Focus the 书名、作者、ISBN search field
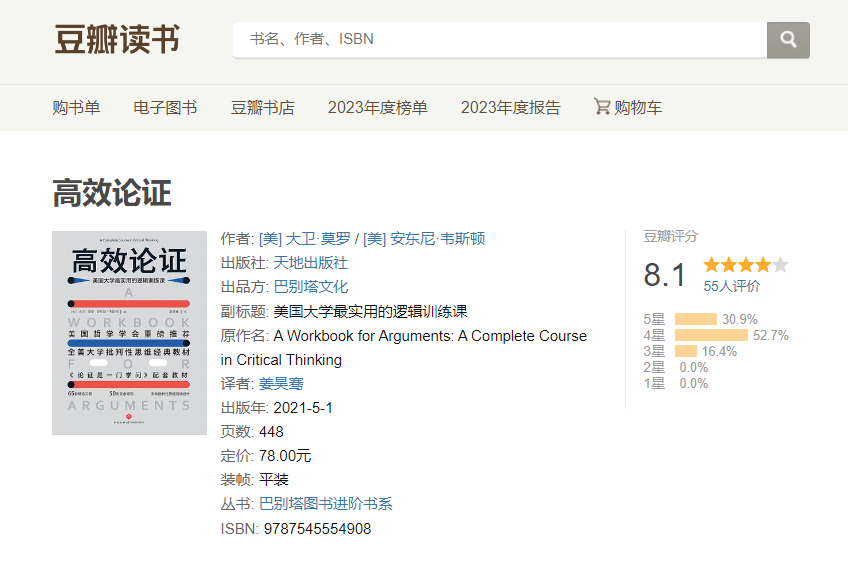848x567 pixels. coord(499,40)
